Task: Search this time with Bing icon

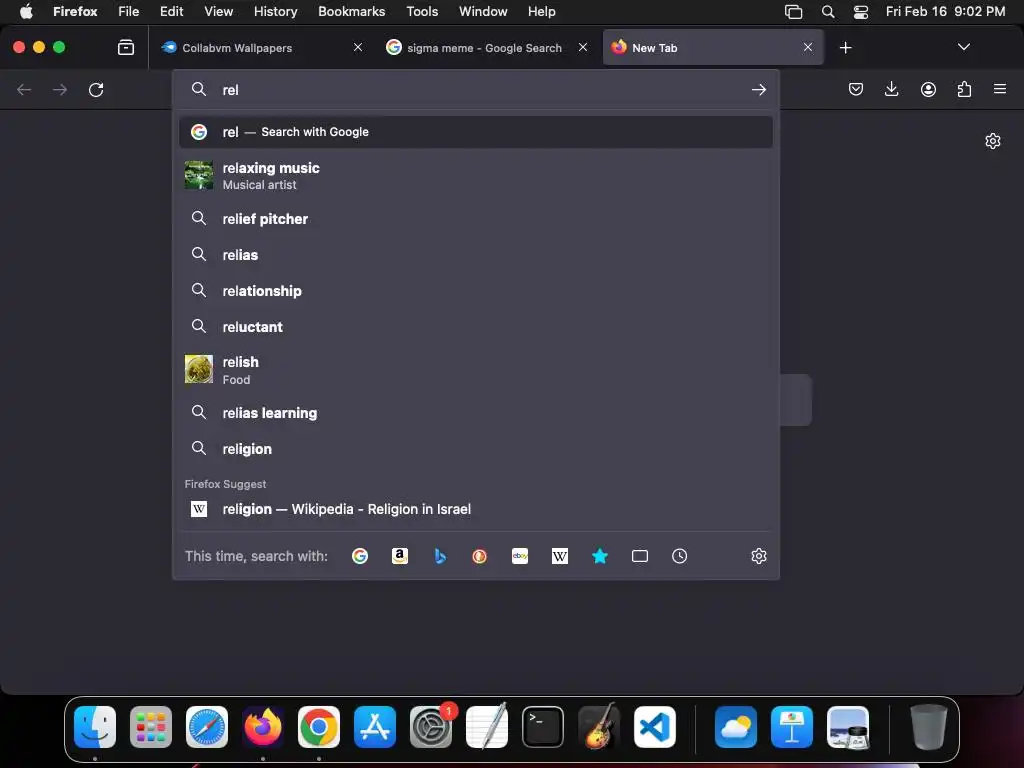Action: (x=440, y=556)
